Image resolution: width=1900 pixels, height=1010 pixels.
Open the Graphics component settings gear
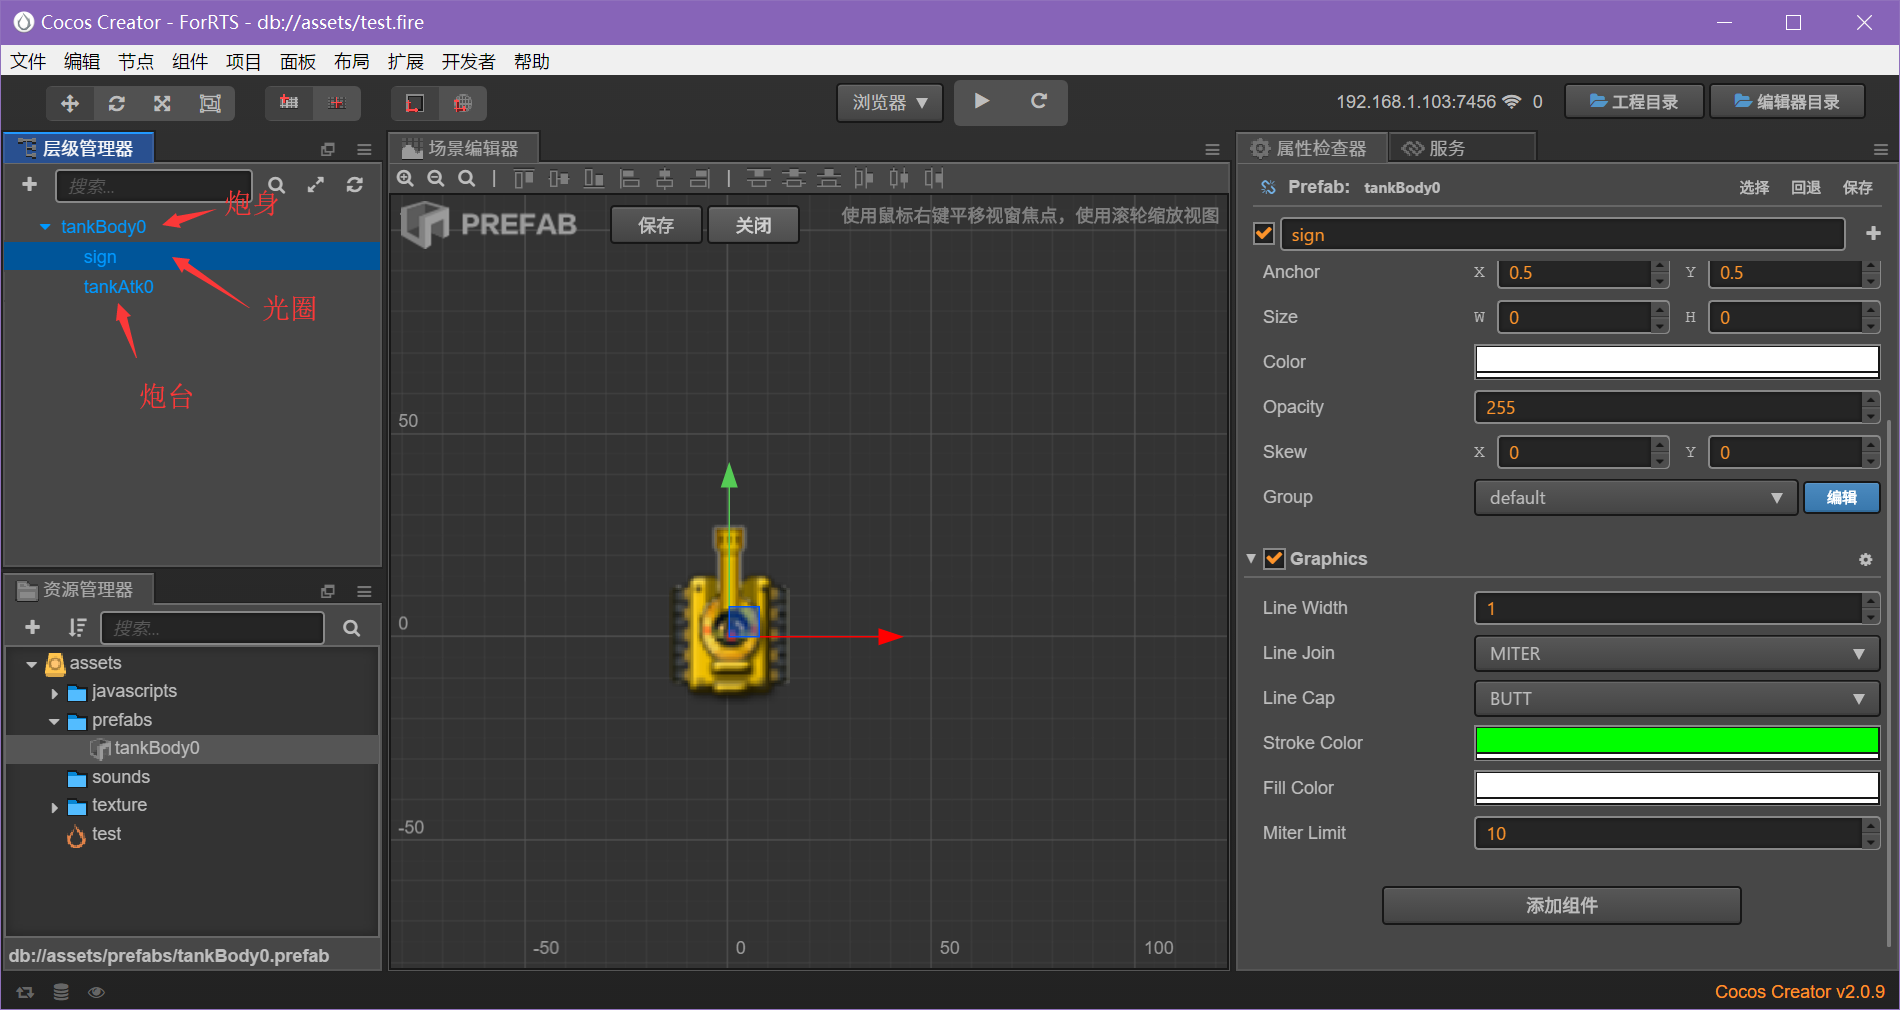1865,560
